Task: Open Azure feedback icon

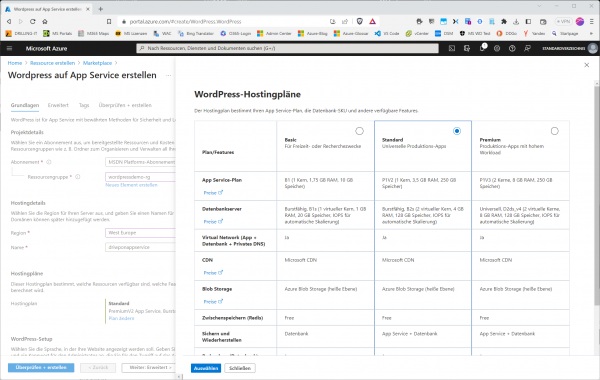Action: 527,48
